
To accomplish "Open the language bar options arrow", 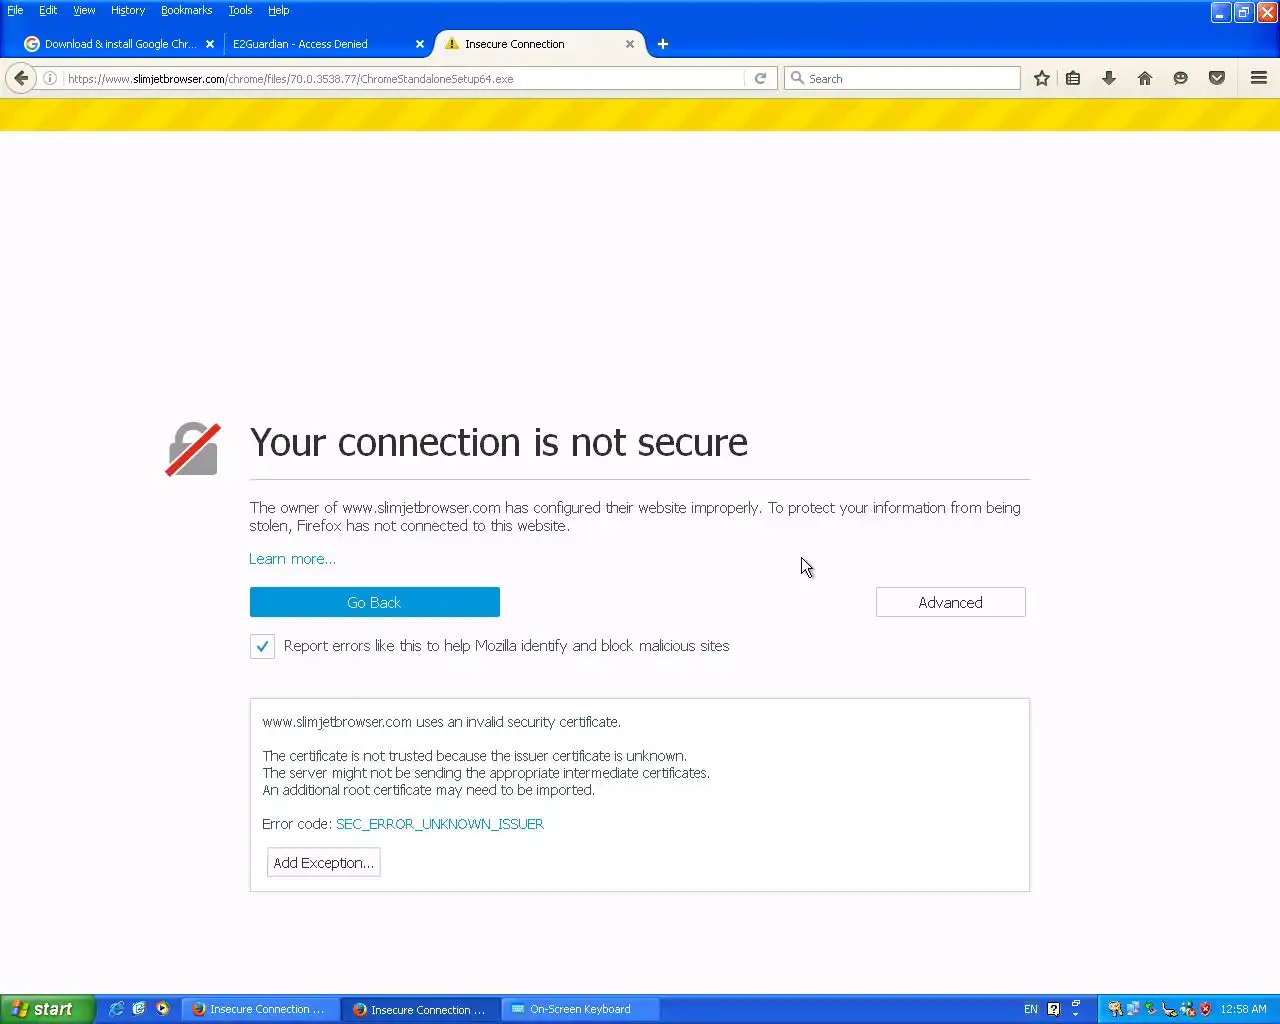I will coord(1076,1014).
